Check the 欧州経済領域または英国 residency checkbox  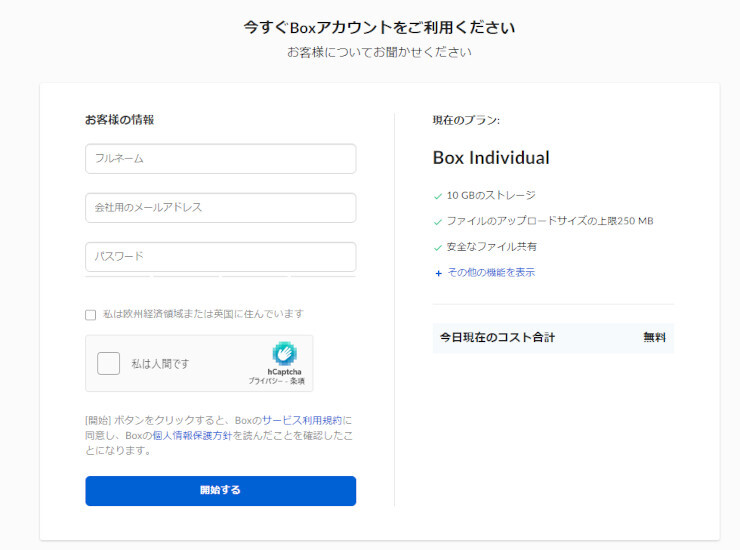coord(91,315)
